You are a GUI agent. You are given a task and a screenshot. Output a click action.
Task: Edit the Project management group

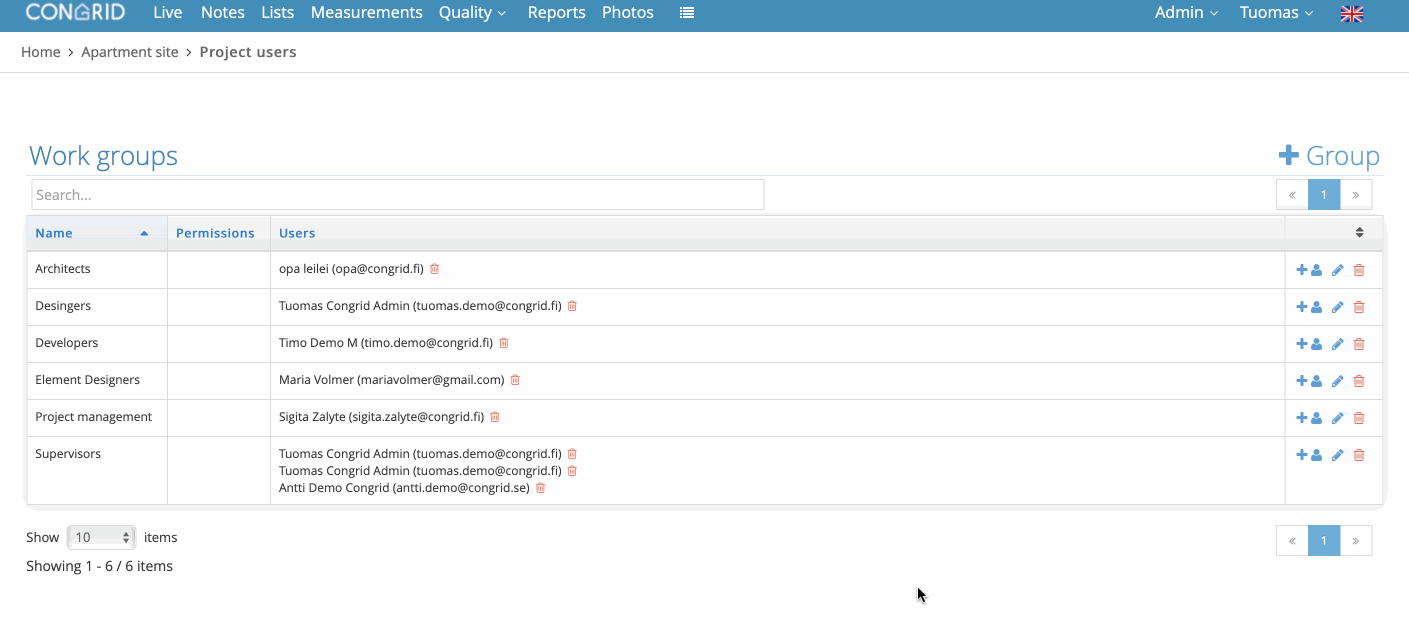tap(1338, 418)
